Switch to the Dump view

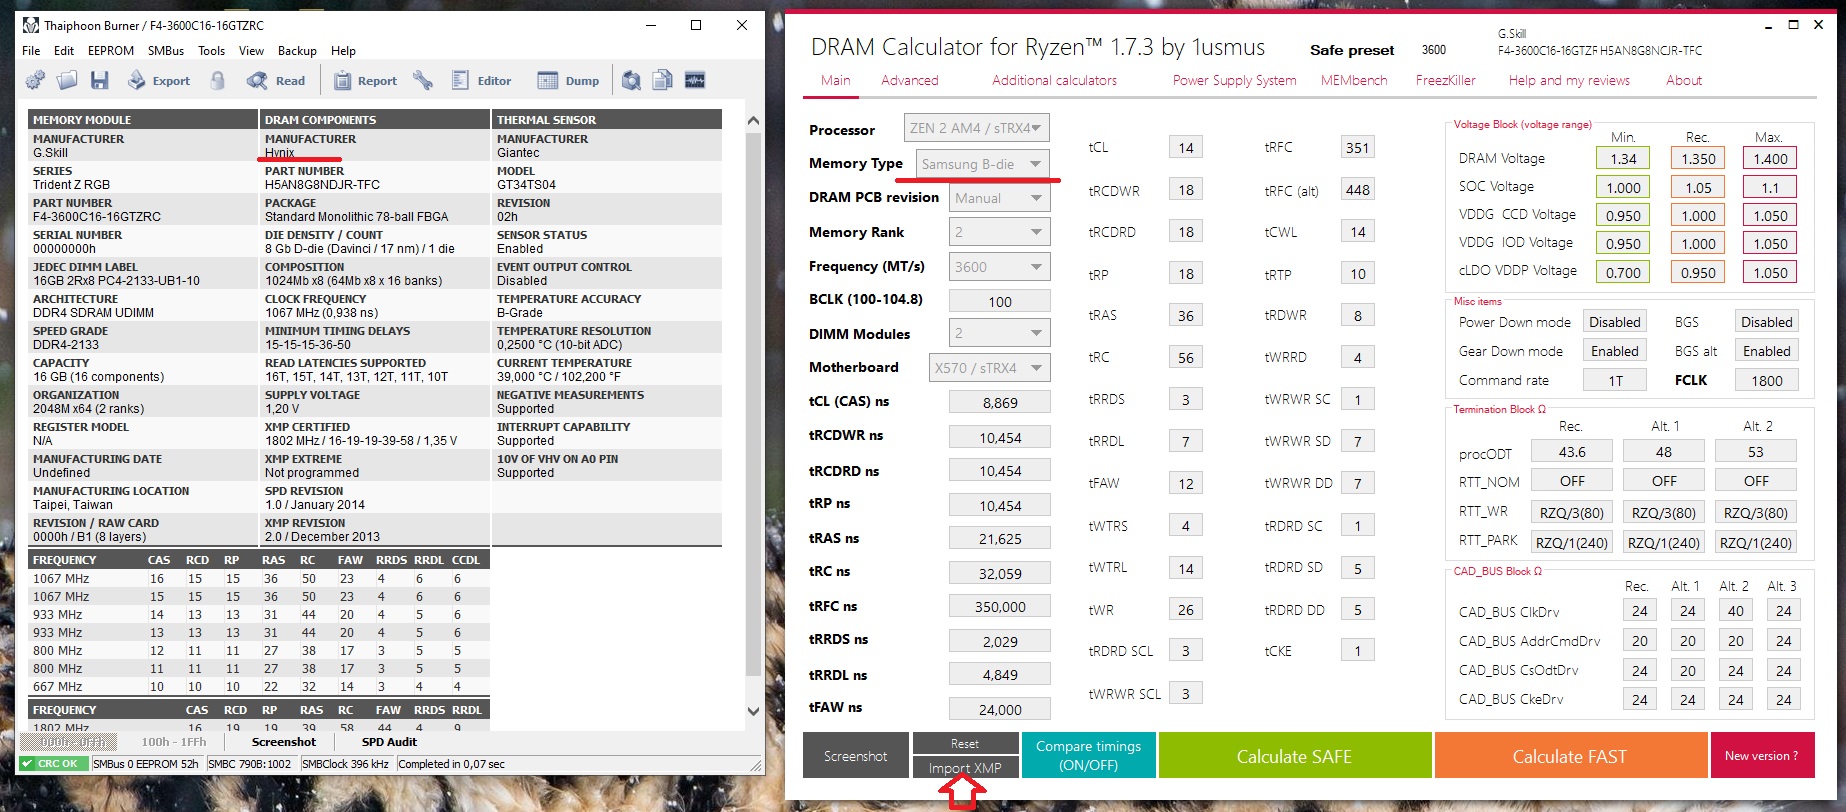[x=568, y=81]
